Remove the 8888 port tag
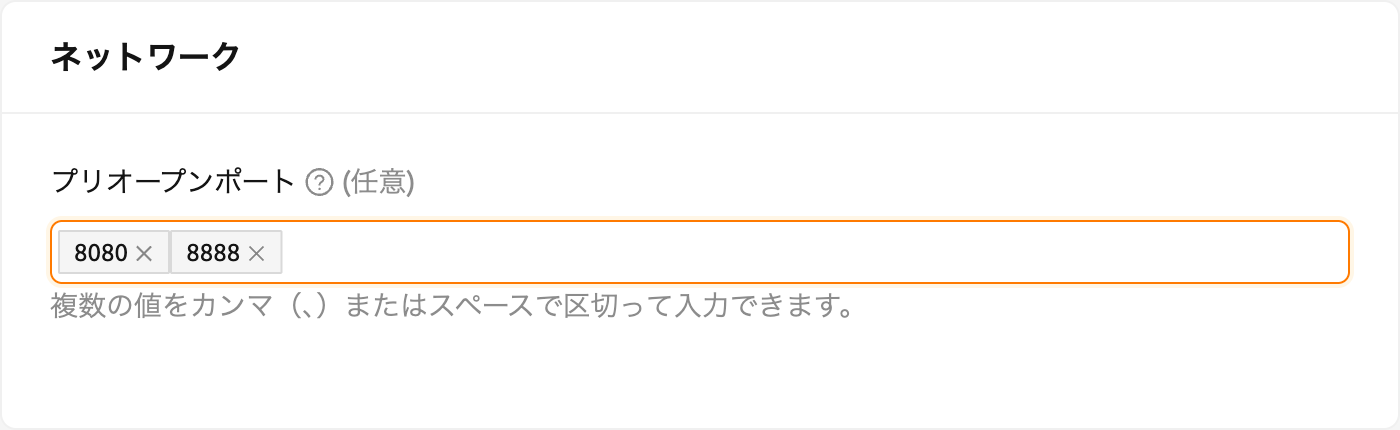The width and height of the screenshot is (1400, 430). tap(256, 254)
